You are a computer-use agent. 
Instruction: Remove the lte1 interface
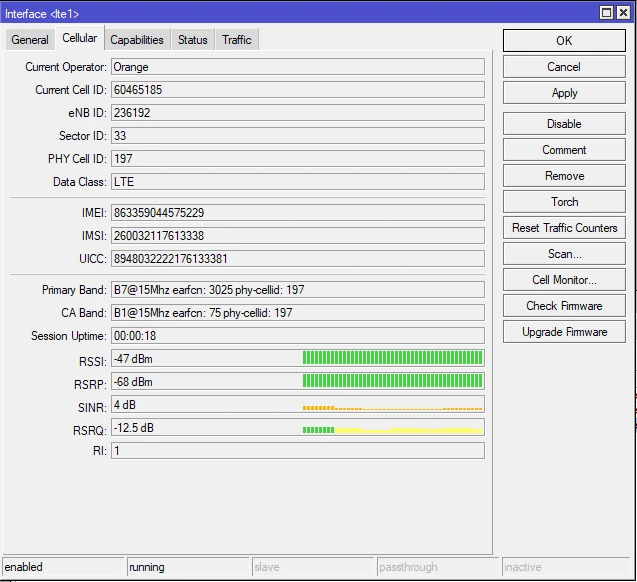click(x=564, y=175)
